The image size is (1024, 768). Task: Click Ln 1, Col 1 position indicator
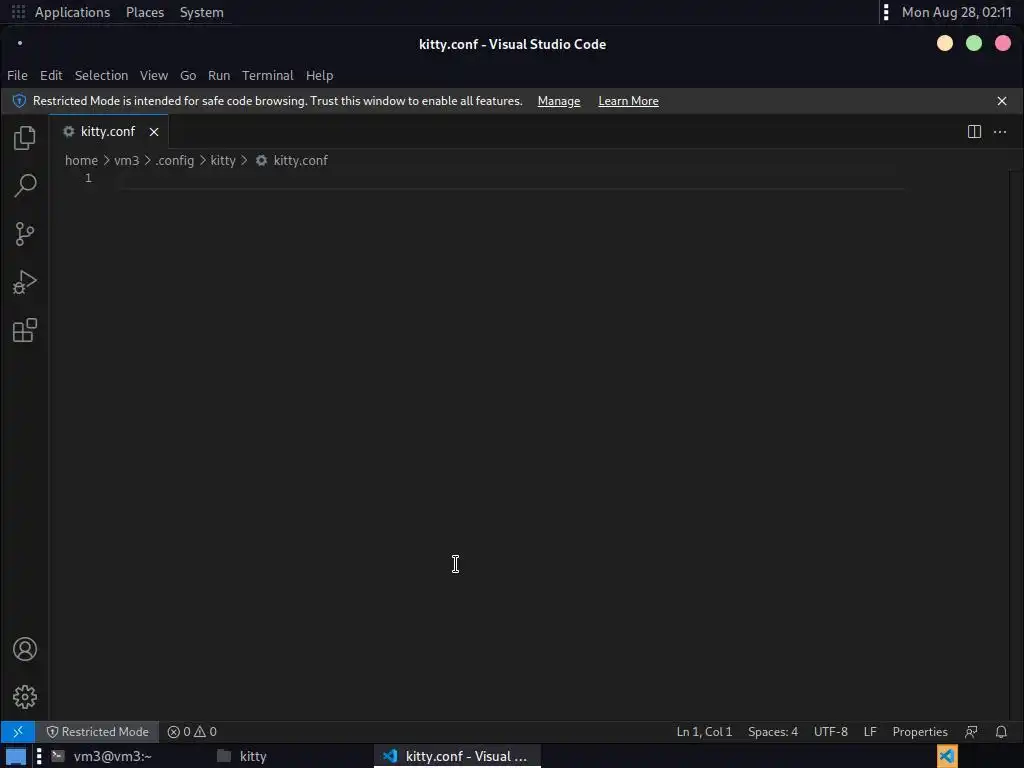click(x=704, y=732)
